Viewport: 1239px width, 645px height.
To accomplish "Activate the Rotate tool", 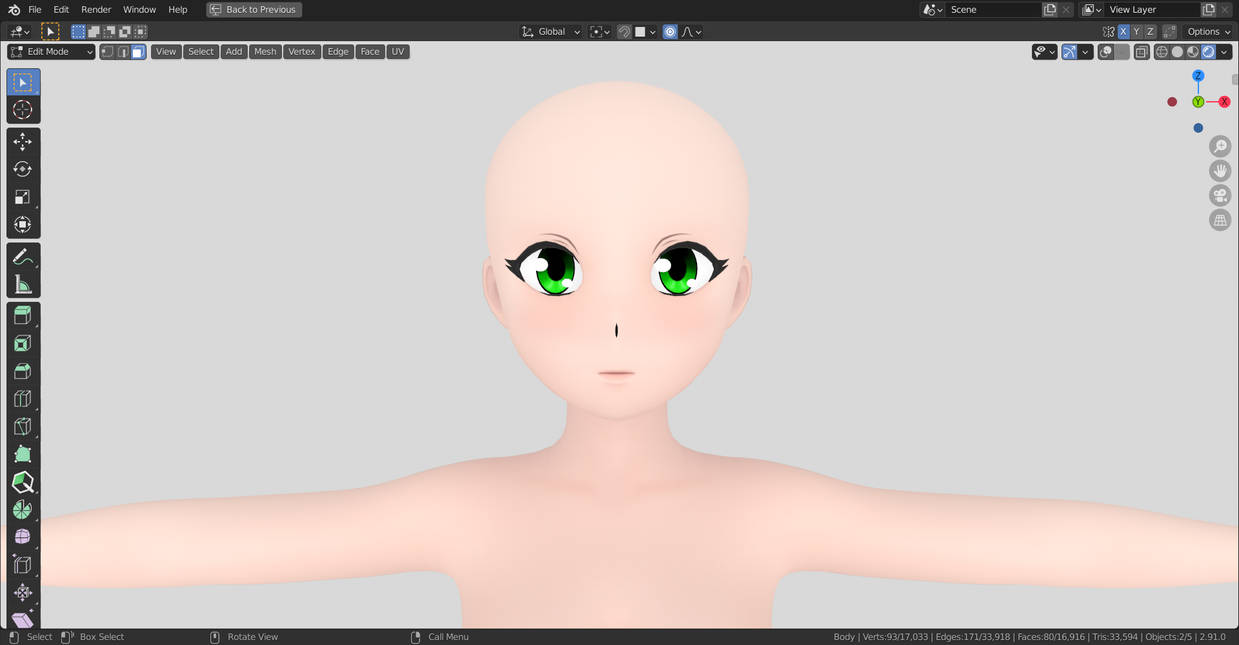I will (x=23, y=169).
